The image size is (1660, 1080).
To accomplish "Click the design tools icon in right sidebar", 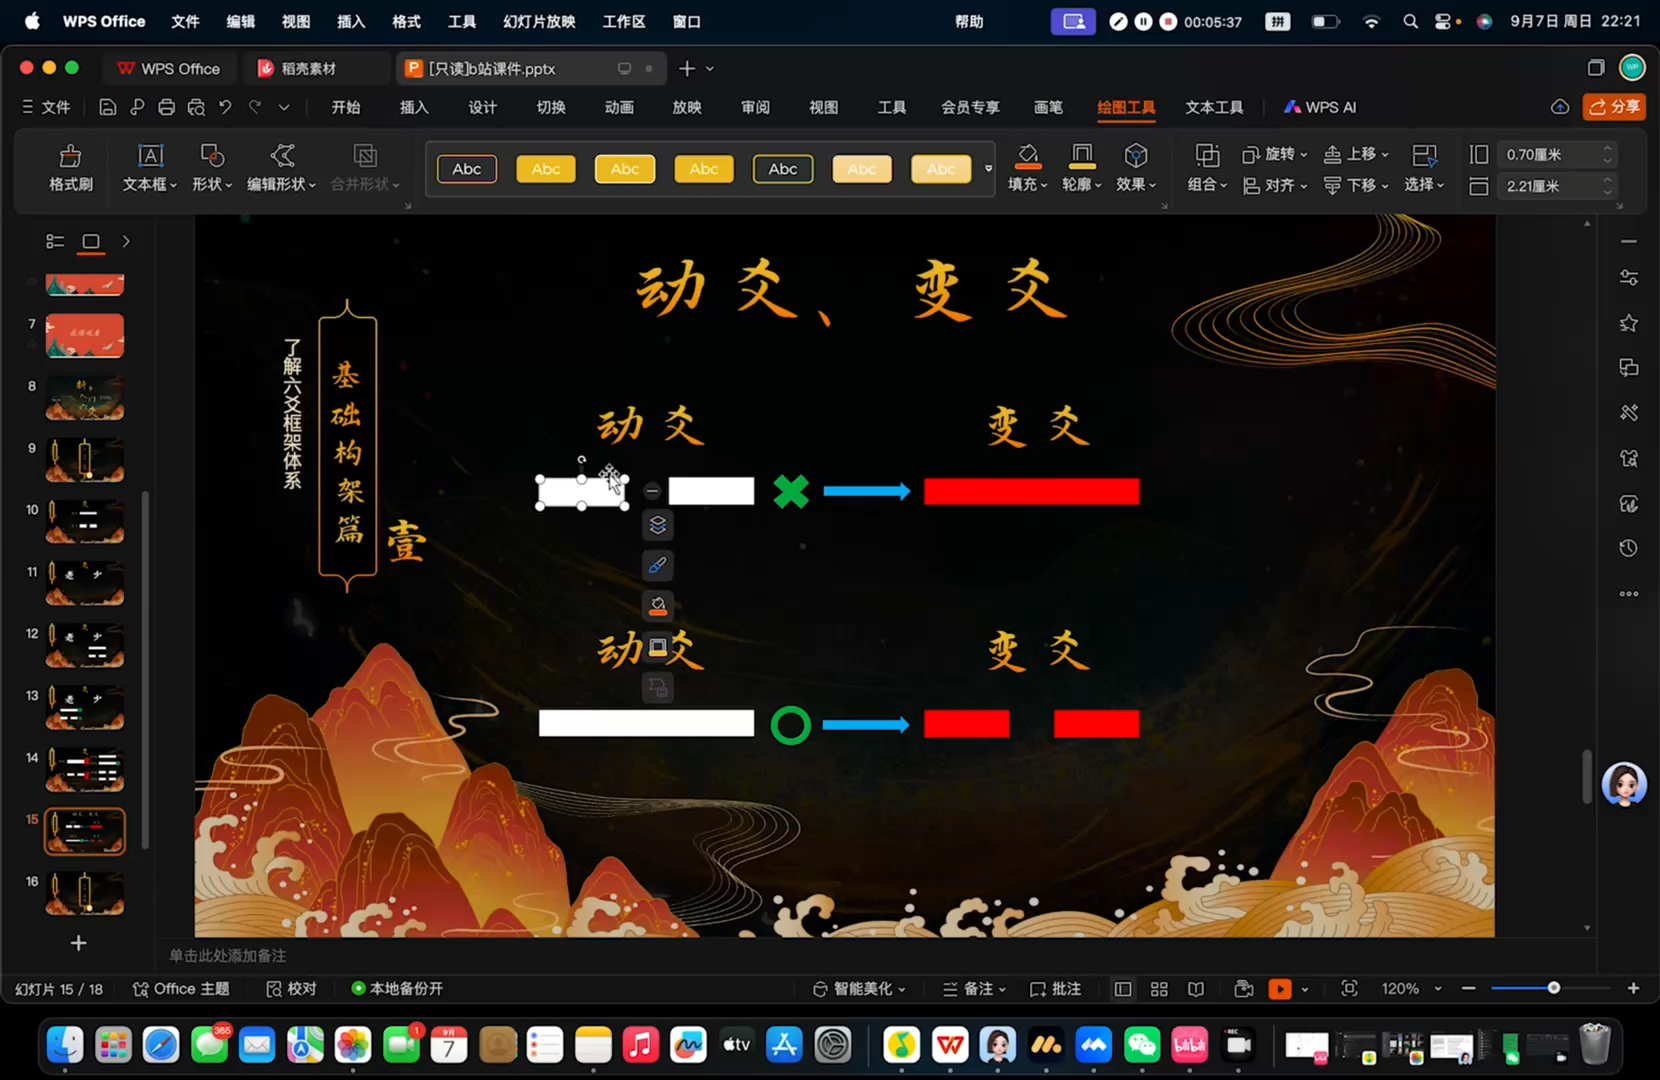I will point(1629,412).
